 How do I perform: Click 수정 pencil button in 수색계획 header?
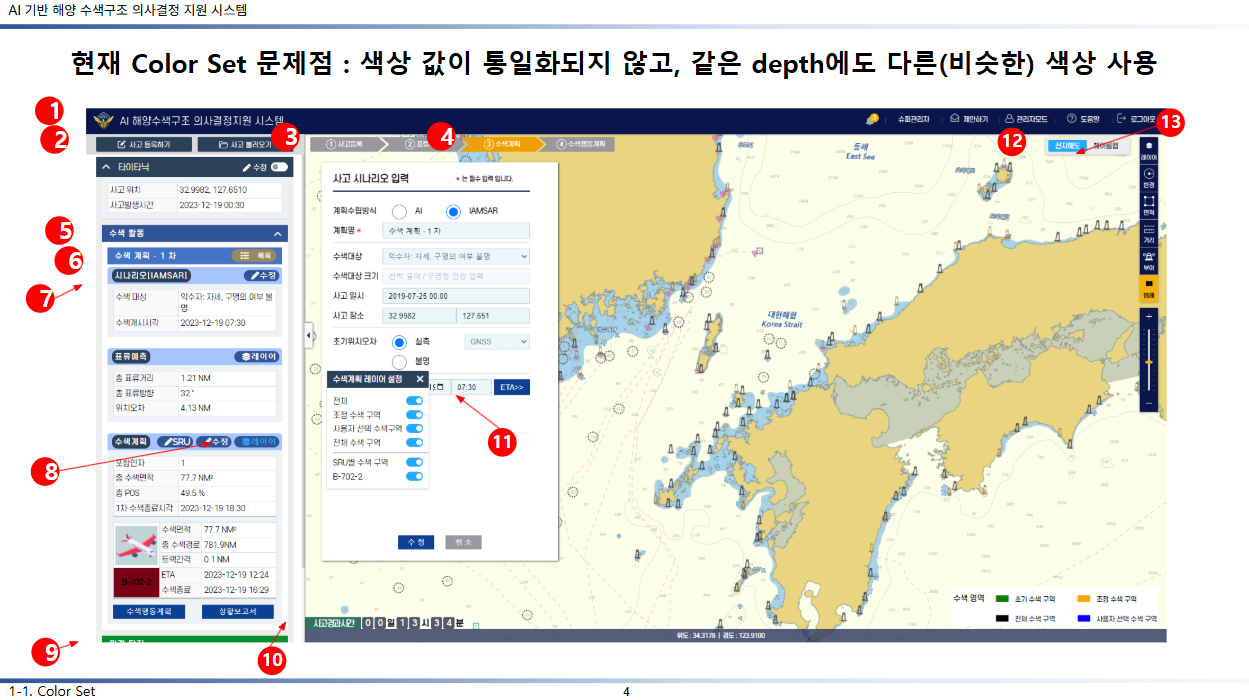(213, 441)
